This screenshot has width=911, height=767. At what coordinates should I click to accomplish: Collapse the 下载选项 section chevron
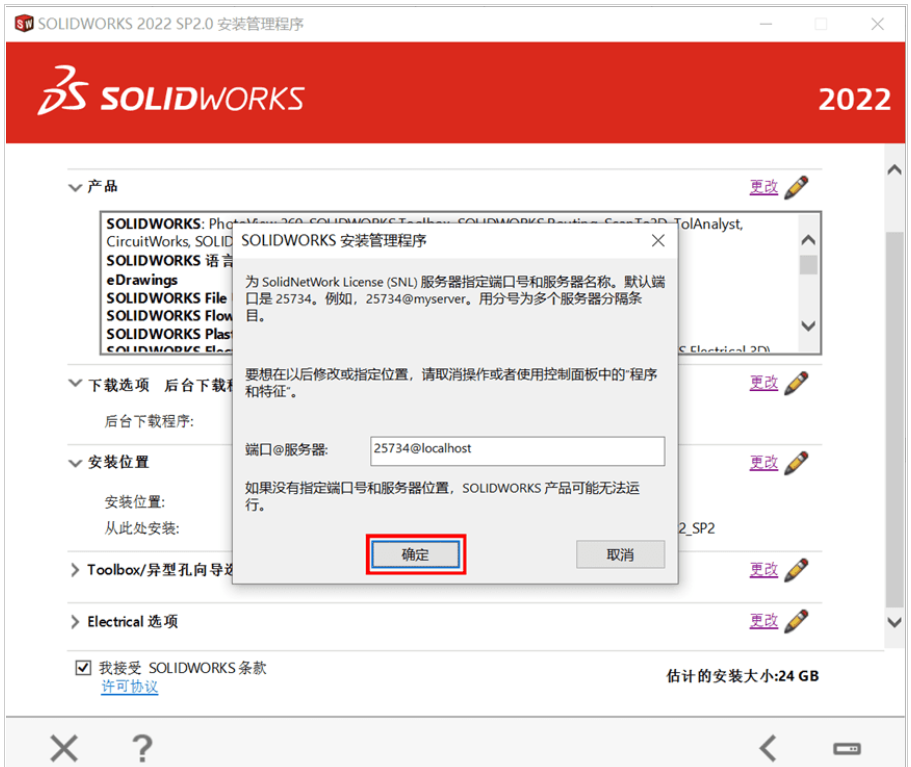[x=75, y=384]
